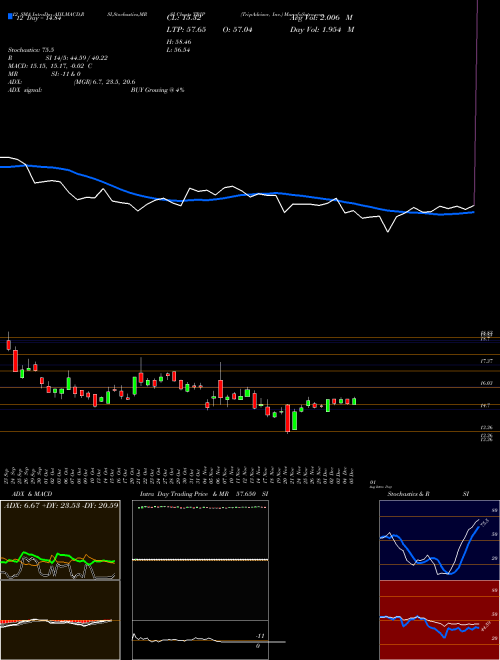500x660 pixels.
Task: Open the MACD histogram panel below ADX
Action: (x=60, y=620)
